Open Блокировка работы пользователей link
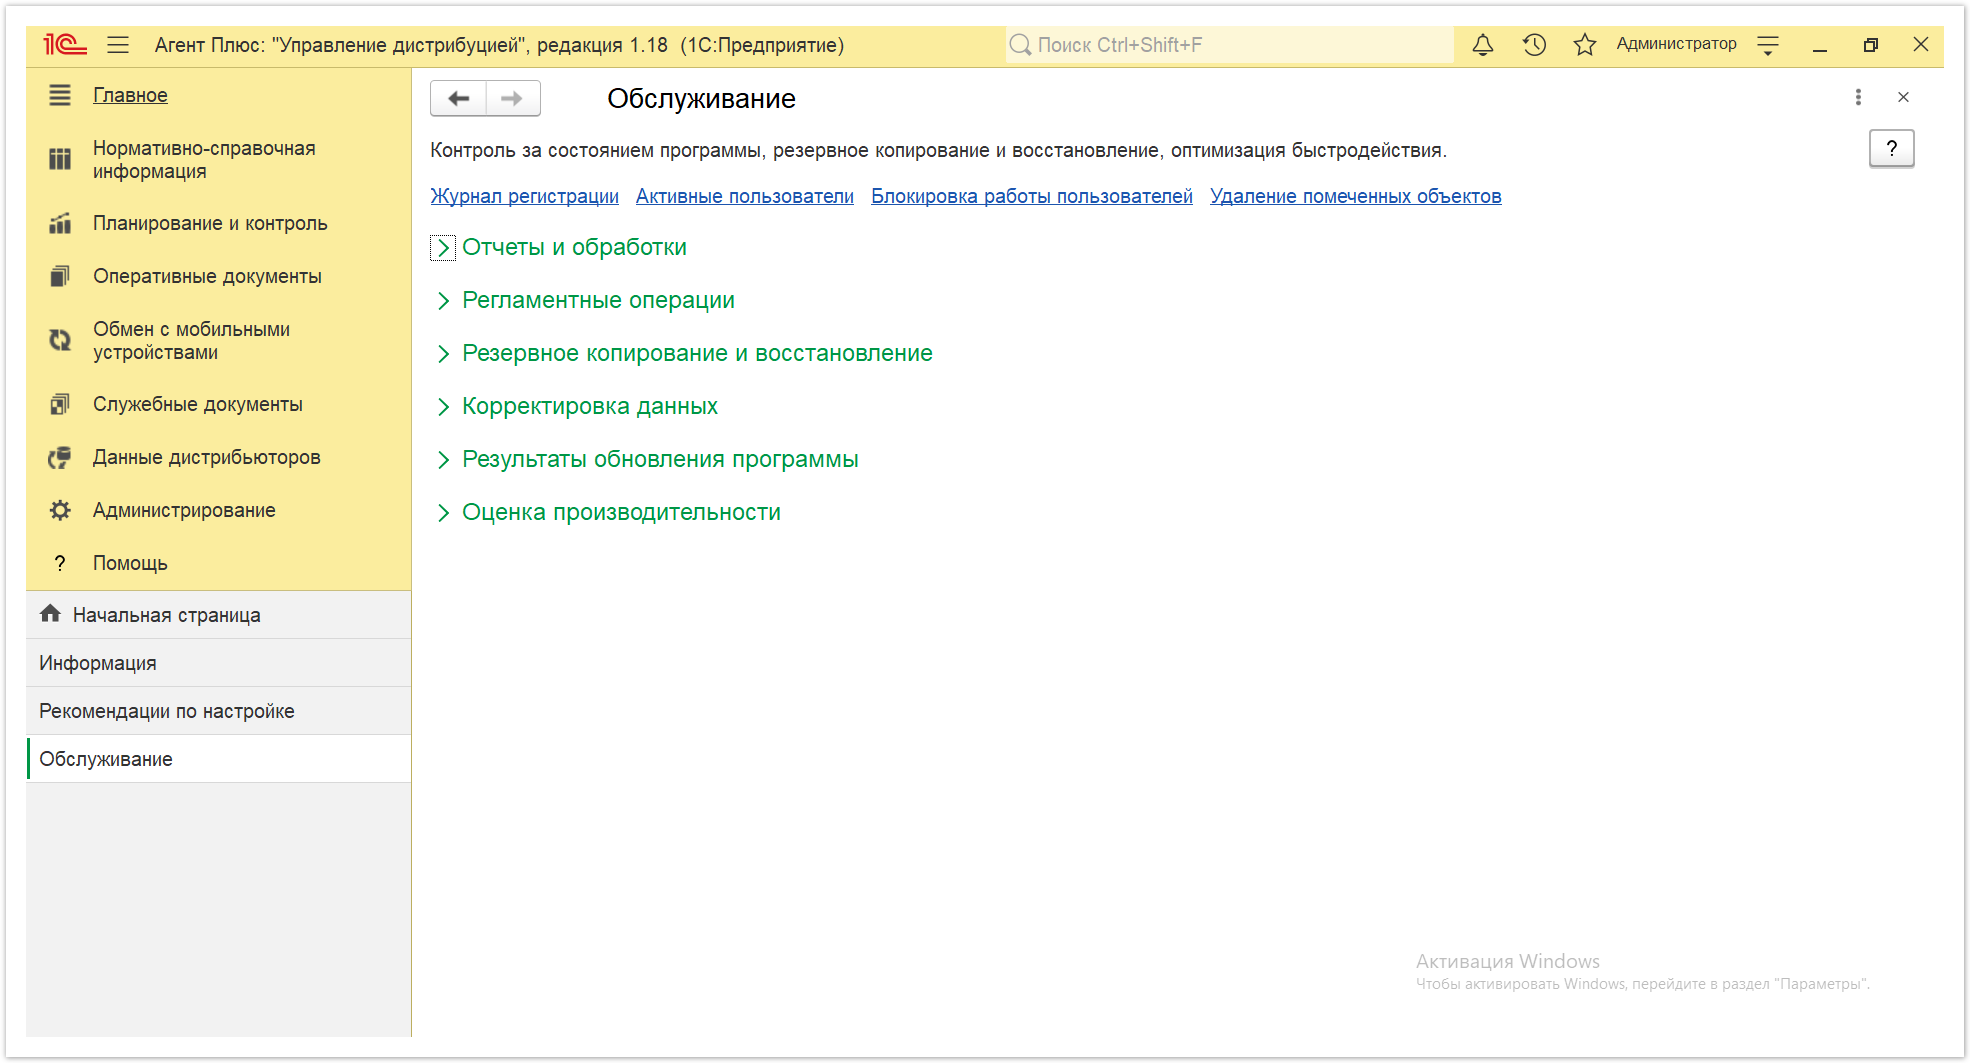 pyautogui.click(x=1032, y=196)
